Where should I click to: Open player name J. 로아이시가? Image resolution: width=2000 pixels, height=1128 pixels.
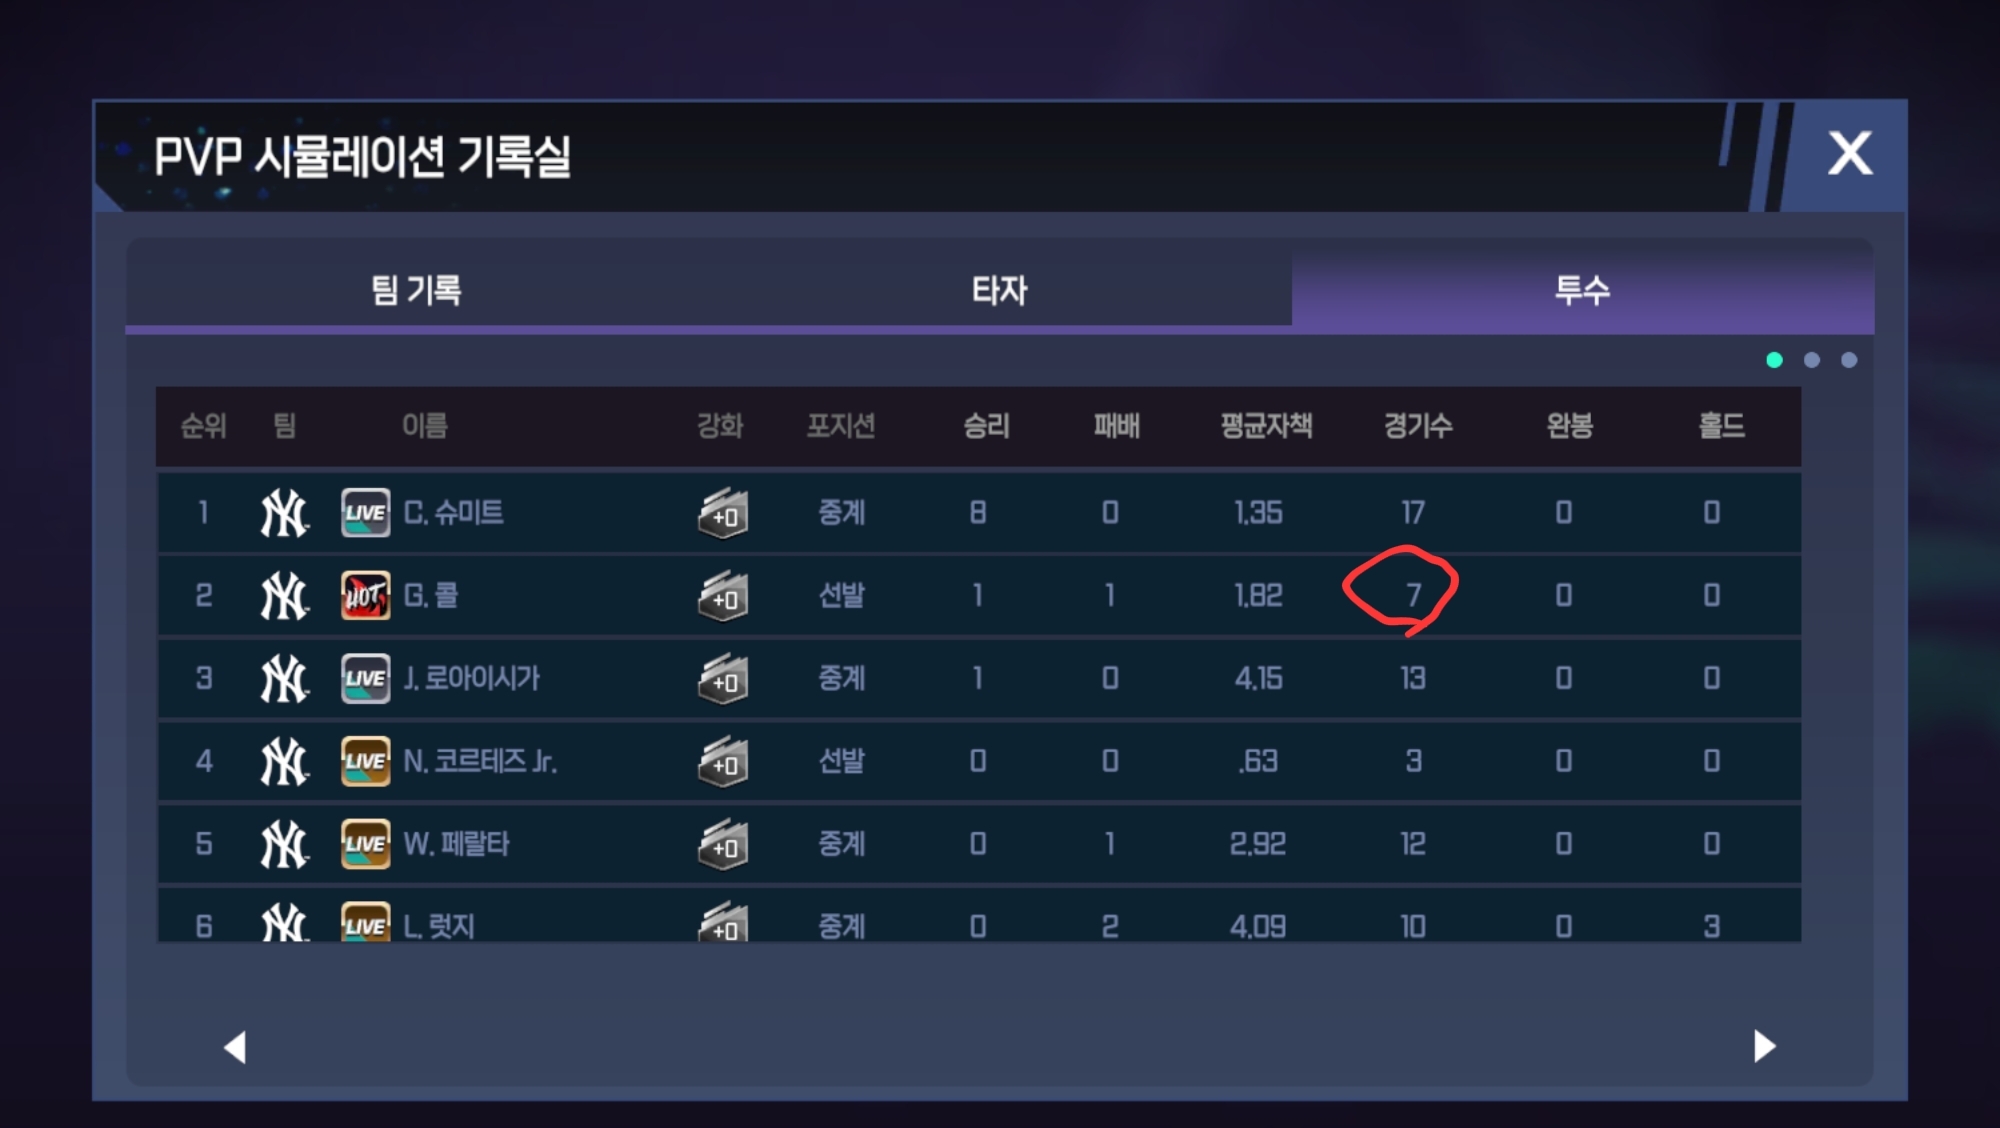coord(471,678)
